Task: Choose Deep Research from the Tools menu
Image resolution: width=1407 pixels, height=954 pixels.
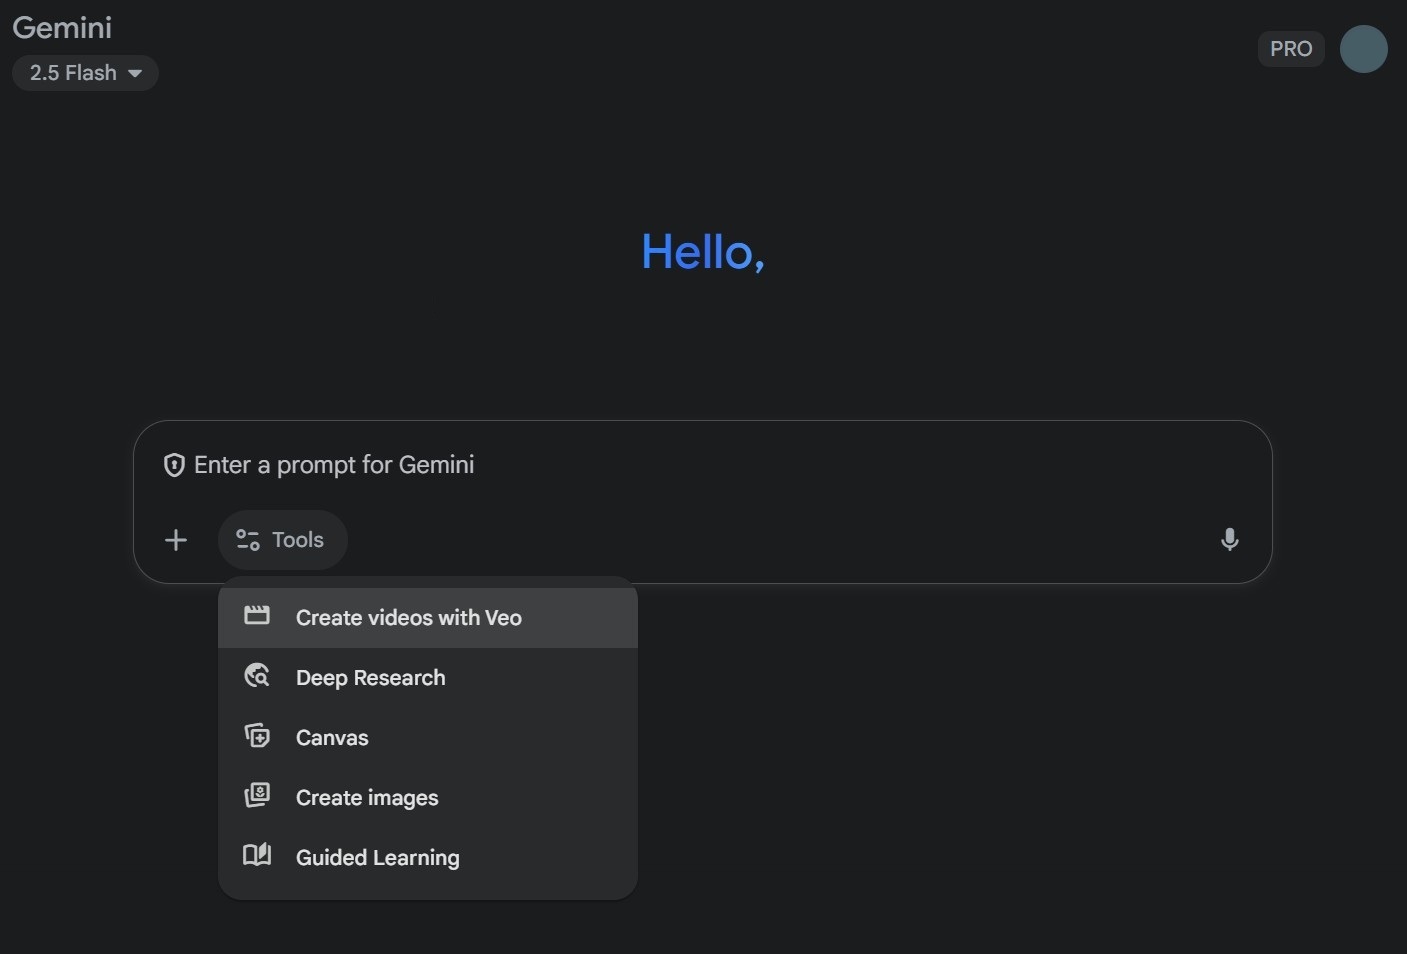Action: pos(370,678)
